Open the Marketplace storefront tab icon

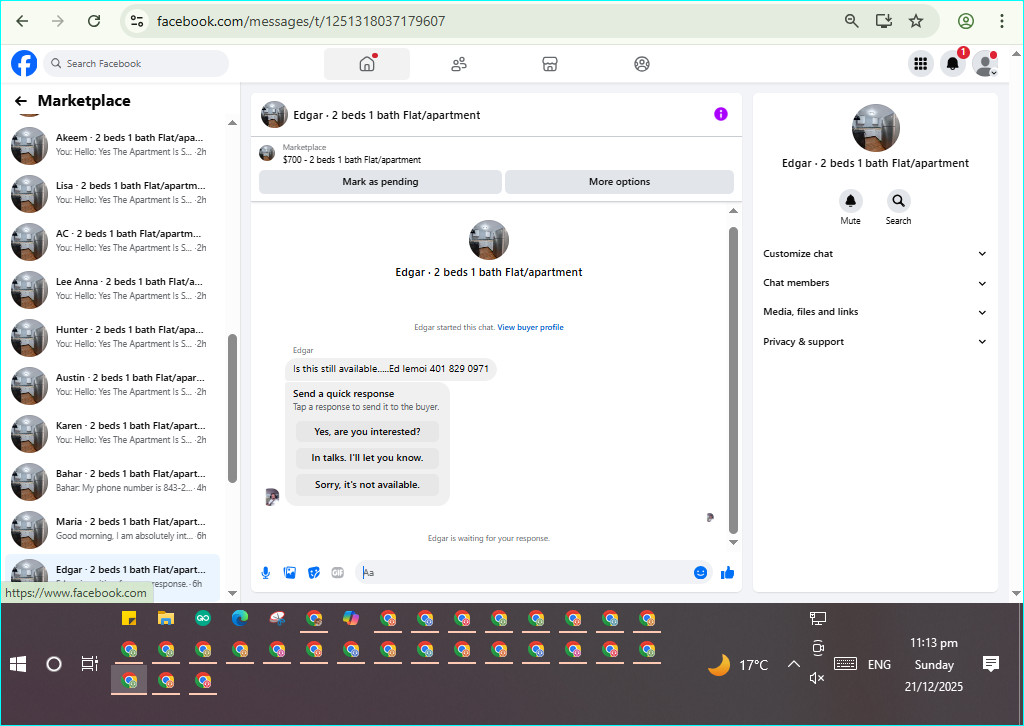click(x=550, y=63)
